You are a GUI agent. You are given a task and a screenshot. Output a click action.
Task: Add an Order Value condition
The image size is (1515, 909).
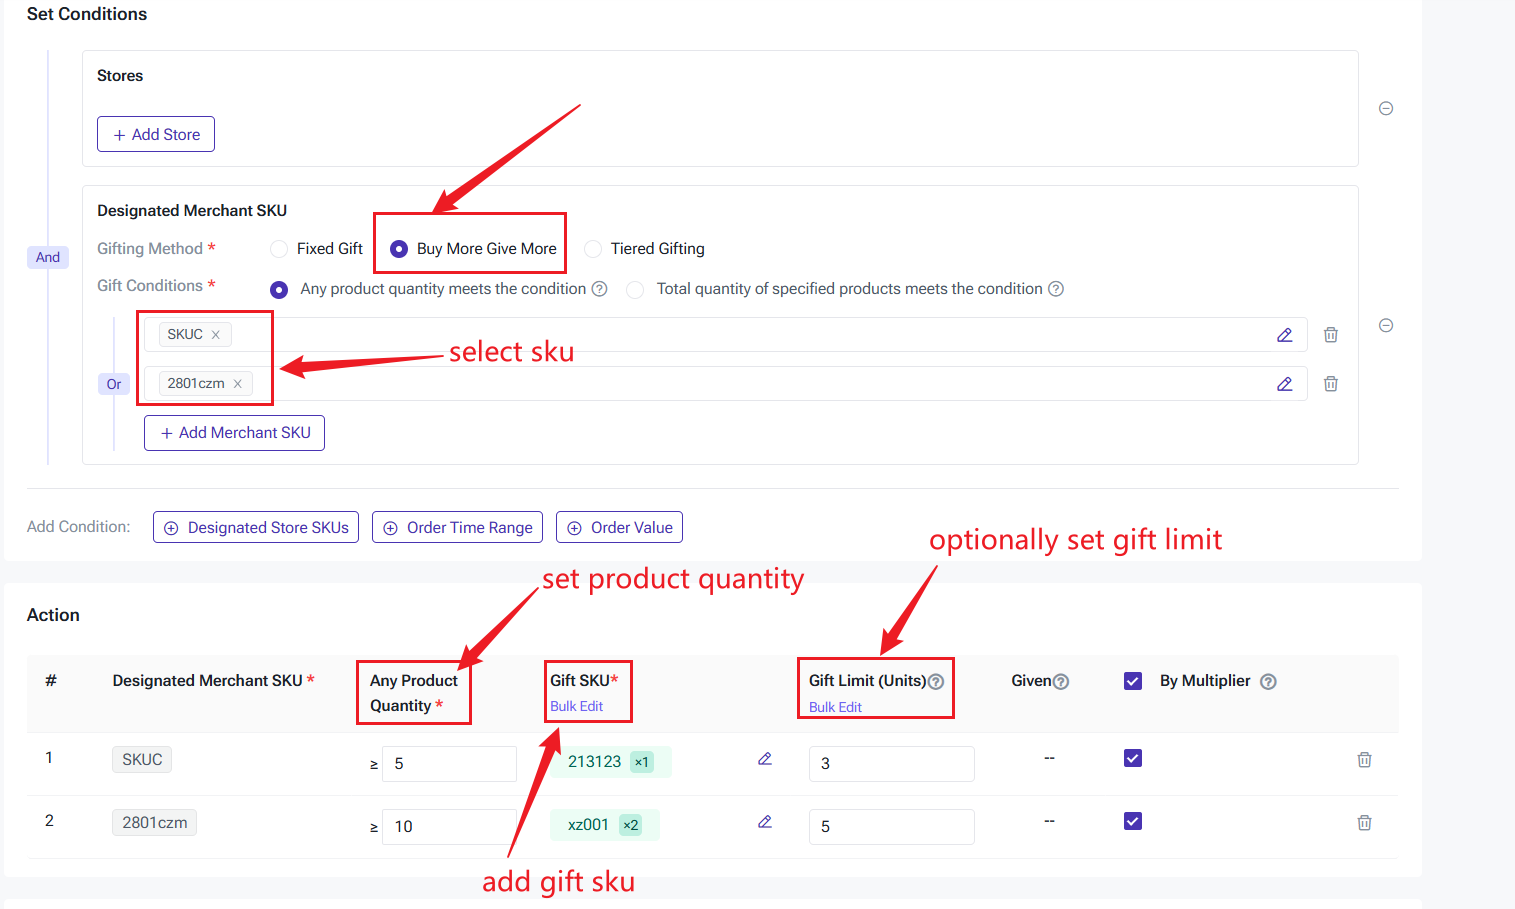coord(619,527)
